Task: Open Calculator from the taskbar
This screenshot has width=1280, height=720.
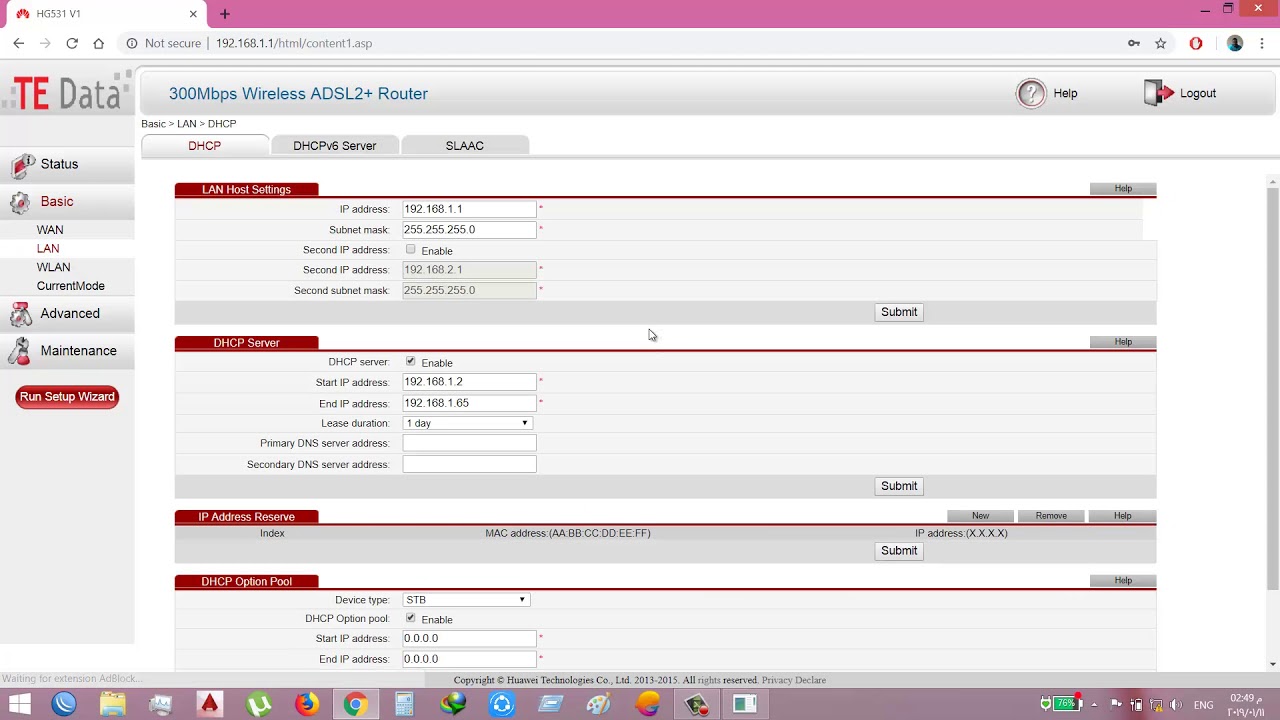Action: [x=404, y=704]
